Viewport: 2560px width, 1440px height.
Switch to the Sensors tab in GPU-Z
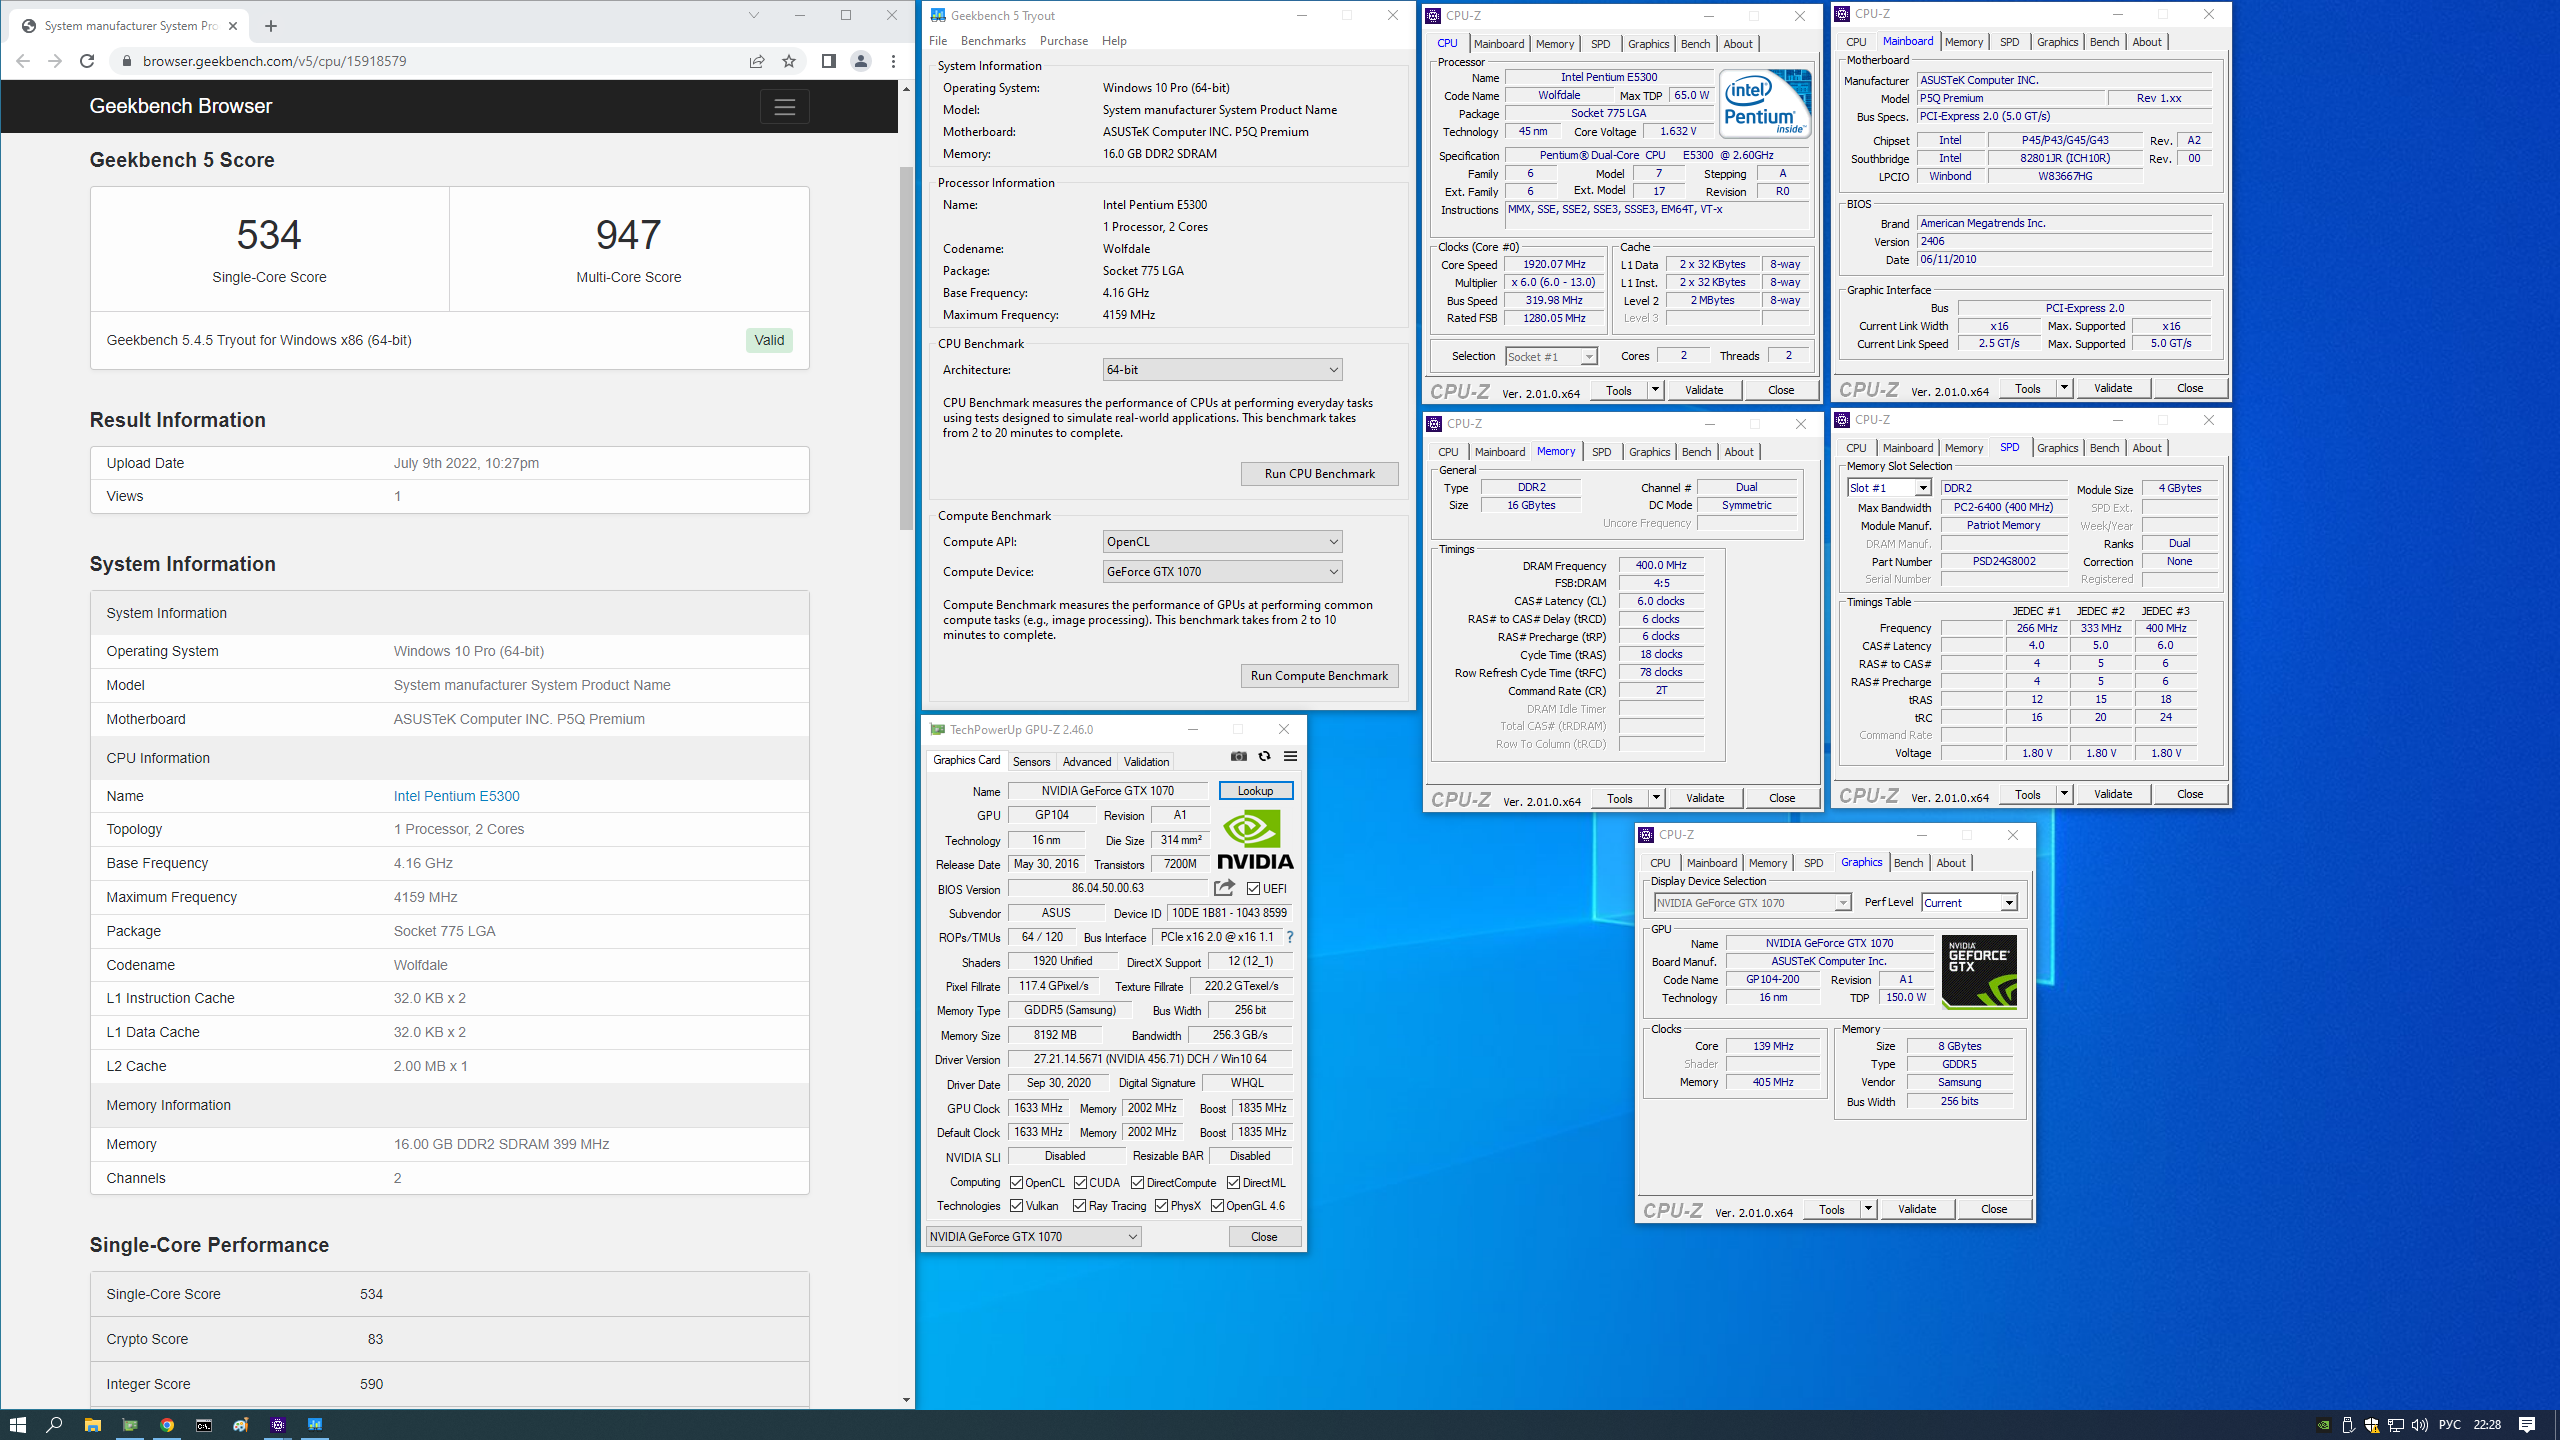click(x=1031, y=762)
